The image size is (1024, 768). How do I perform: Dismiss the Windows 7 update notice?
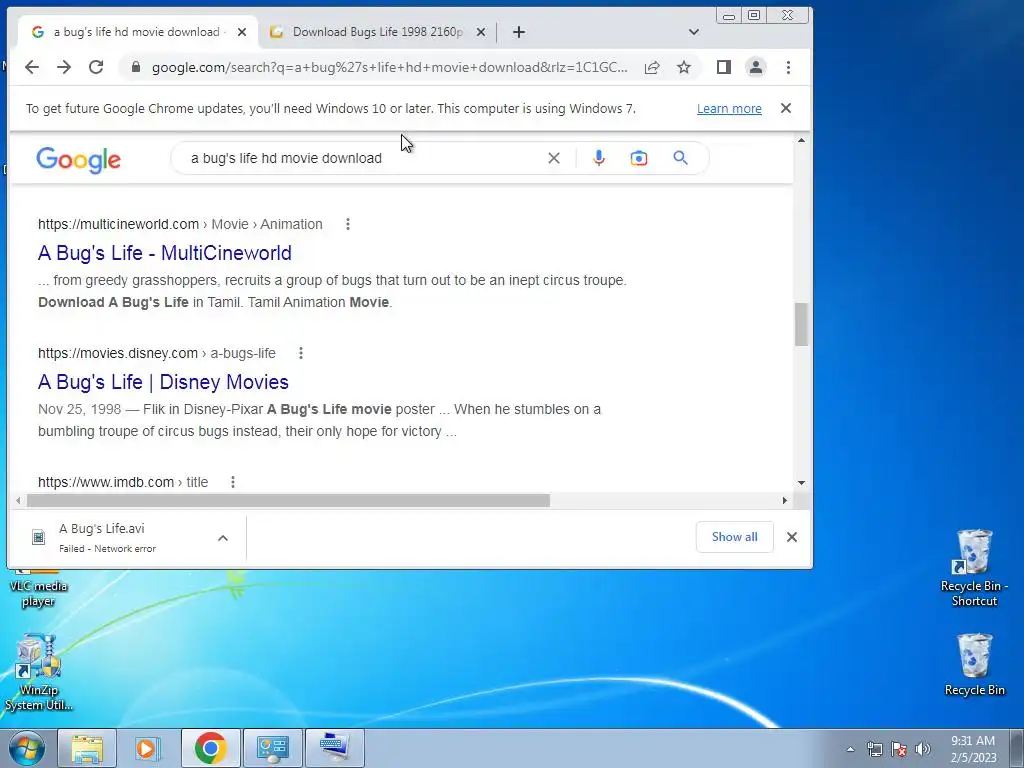pos(786,108)
